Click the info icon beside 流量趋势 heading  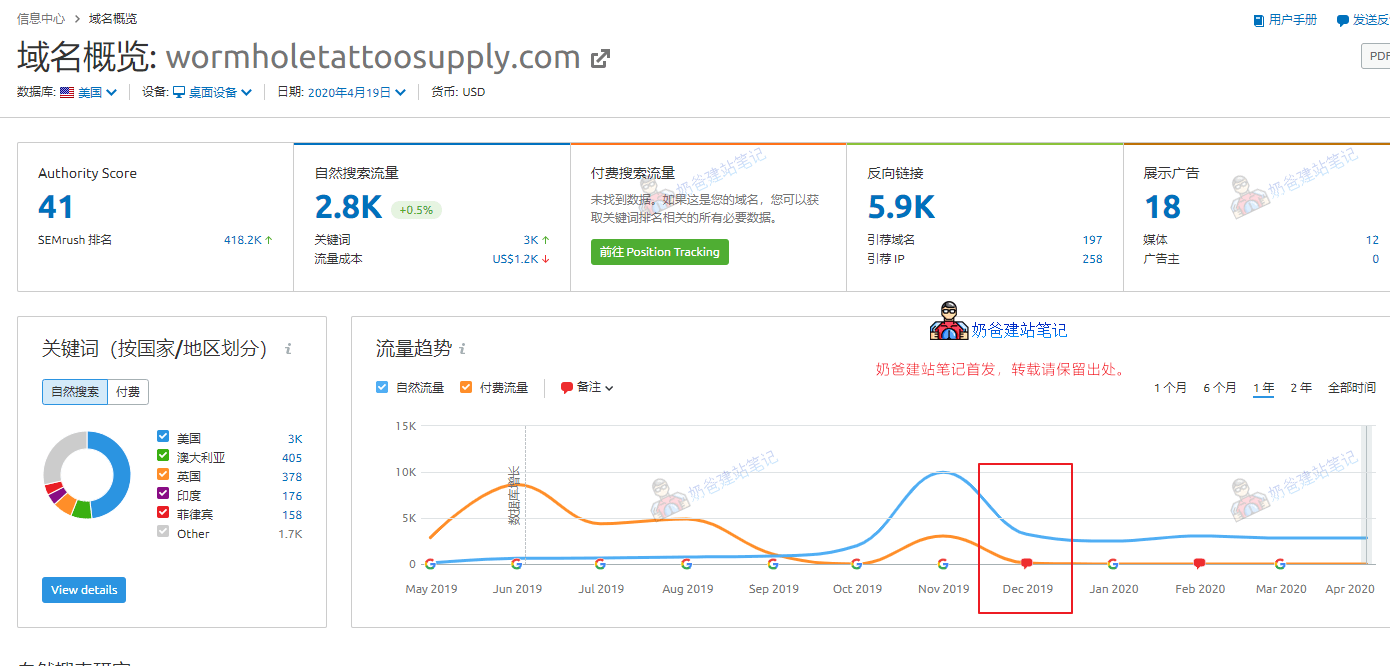462,348
